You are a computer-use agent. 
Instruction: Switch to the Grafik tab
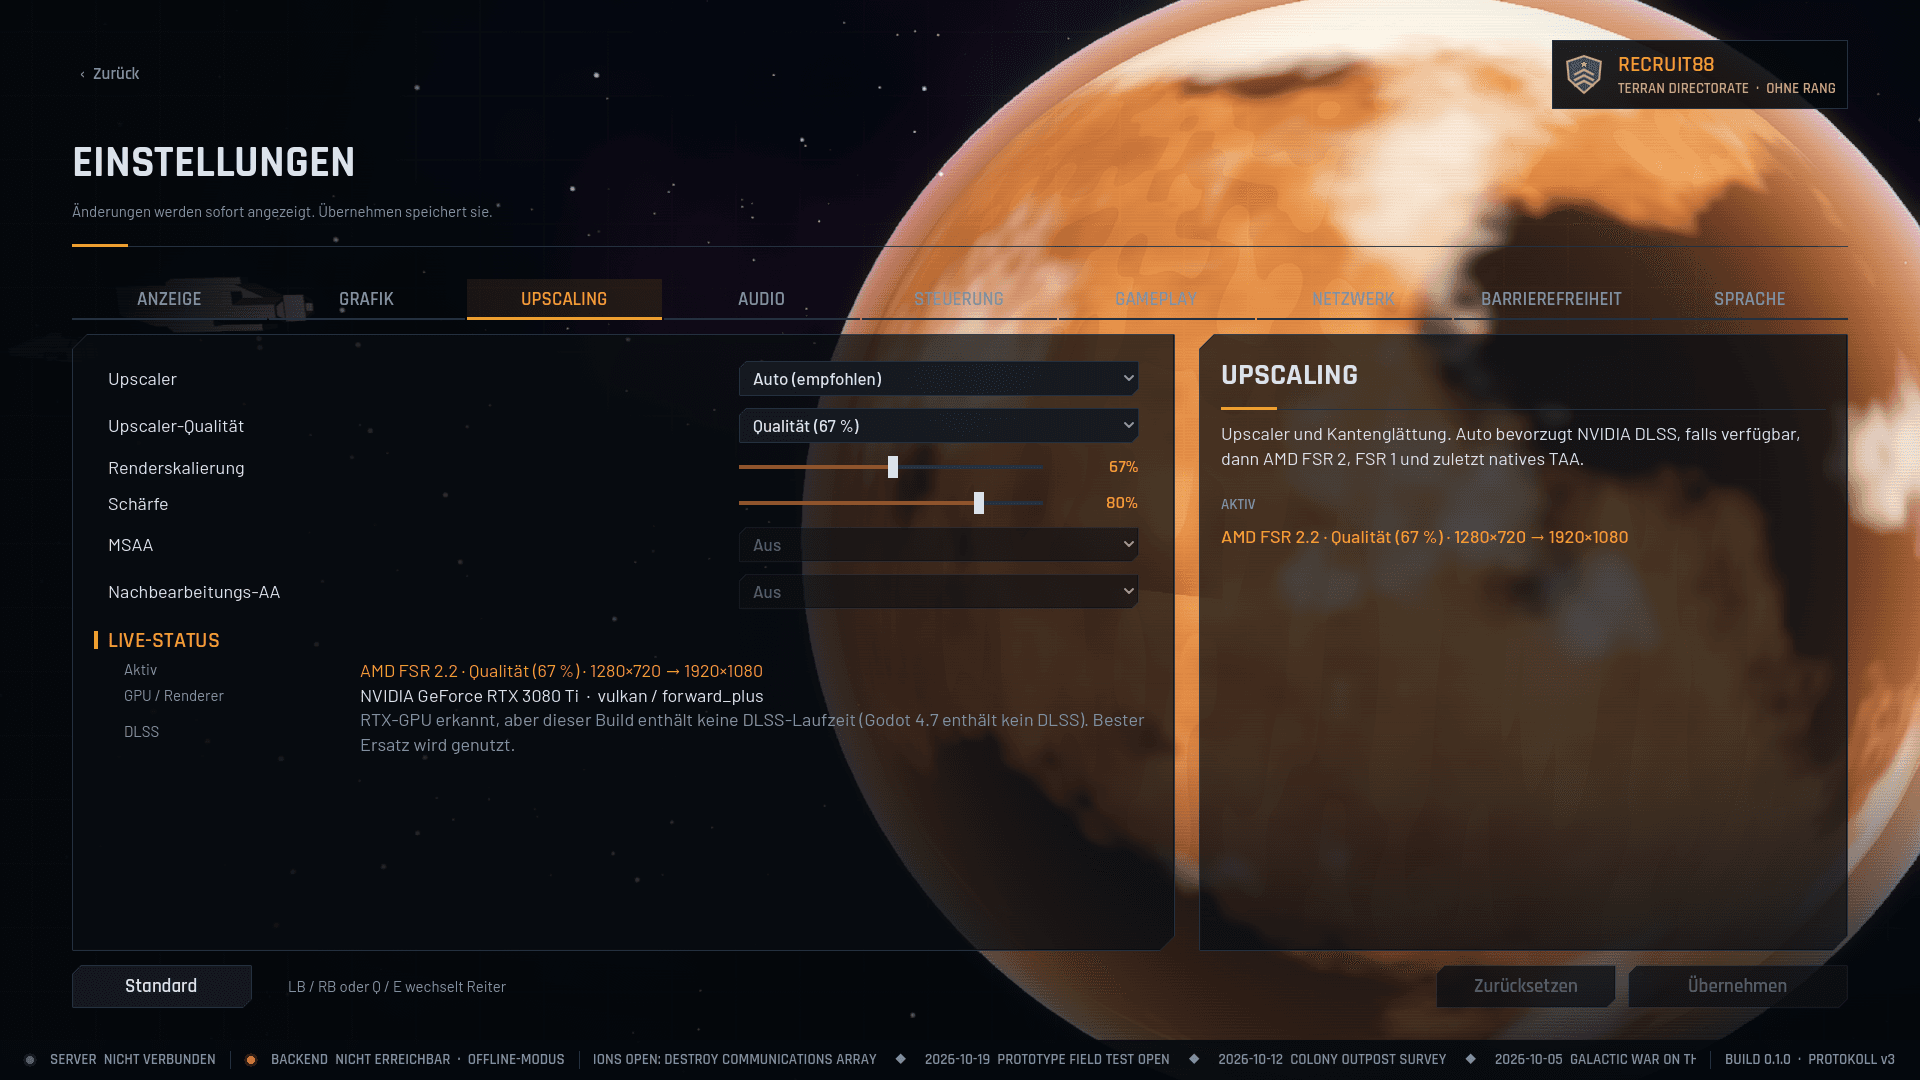tap(366, 299)
